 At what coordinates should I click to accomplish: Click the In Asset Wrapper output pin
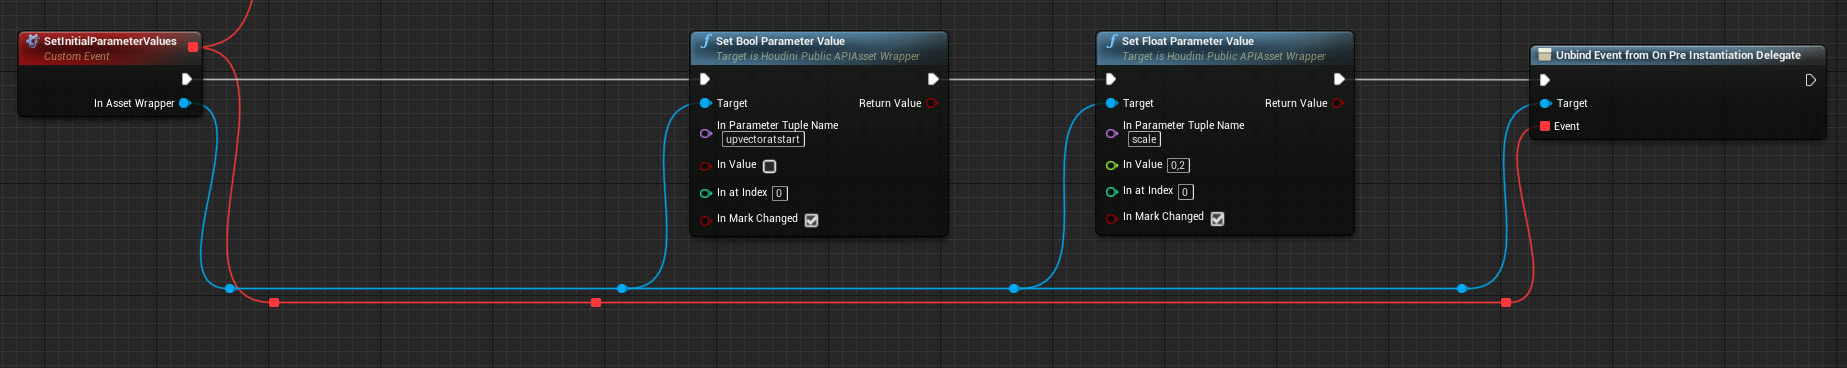(x=185, y=103)
